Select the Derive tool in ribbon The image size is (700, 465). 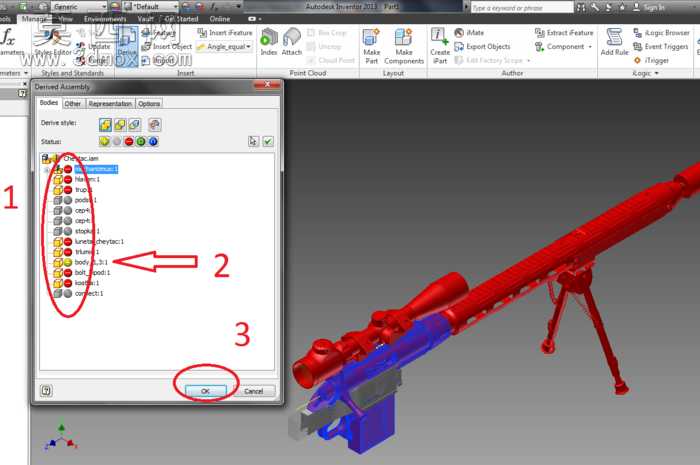pos(127,46)
